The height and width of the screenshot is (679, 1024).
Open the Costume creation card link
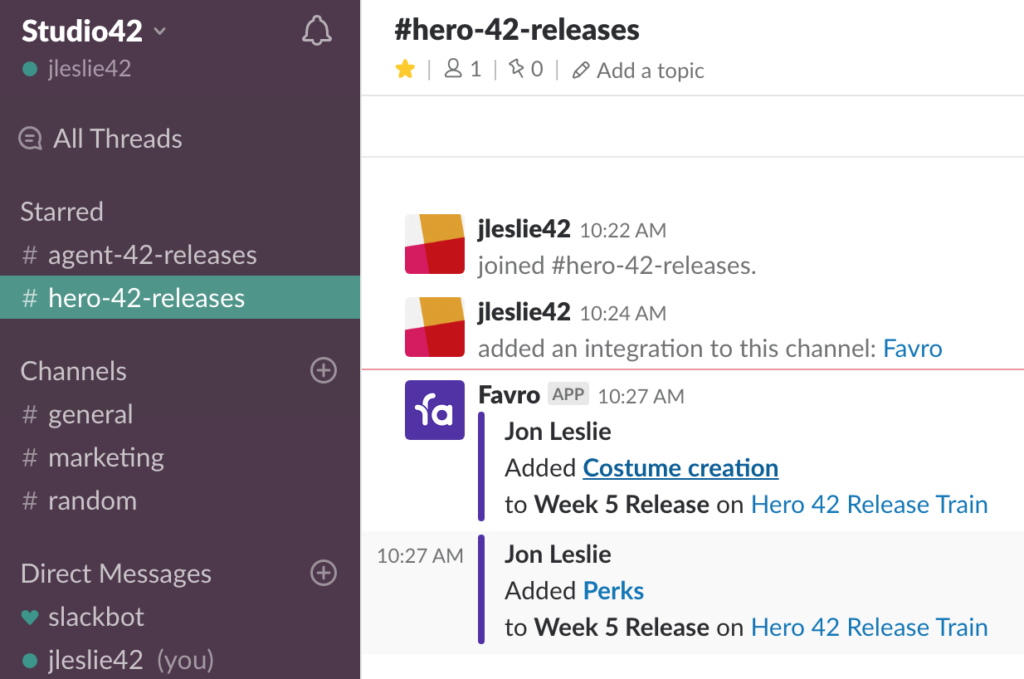tap(680, 467)
